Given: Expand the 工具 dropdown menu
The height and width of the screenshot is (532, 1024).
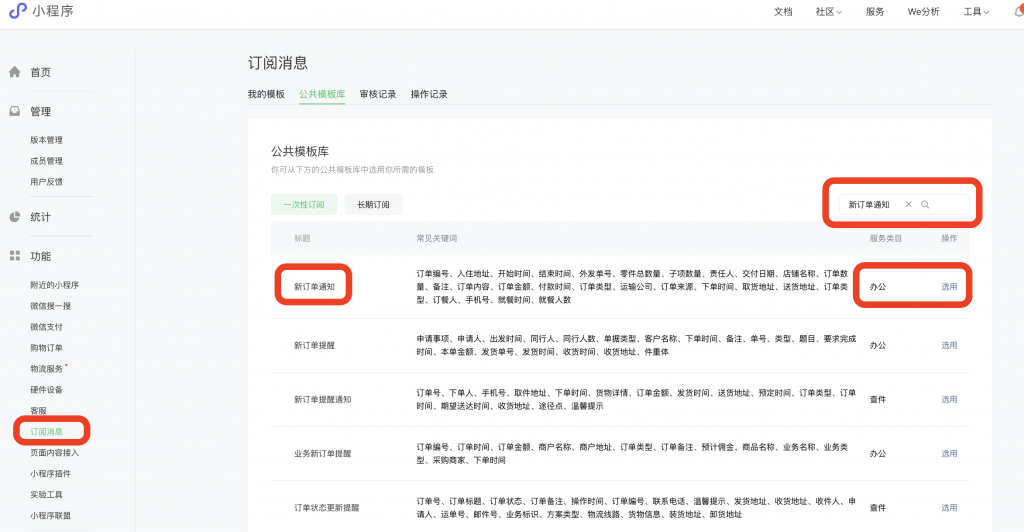Looking at the screenshot, I should 976,12.
